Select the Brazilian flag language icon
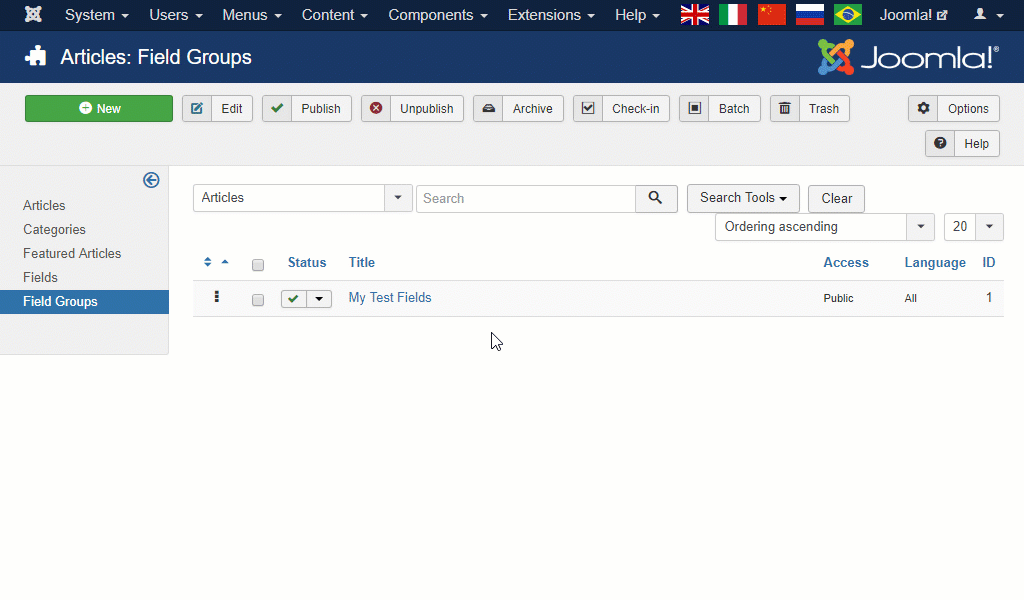Image resolution: width=1024 pixels, height=600 pixels. click(x=847, y=14)
